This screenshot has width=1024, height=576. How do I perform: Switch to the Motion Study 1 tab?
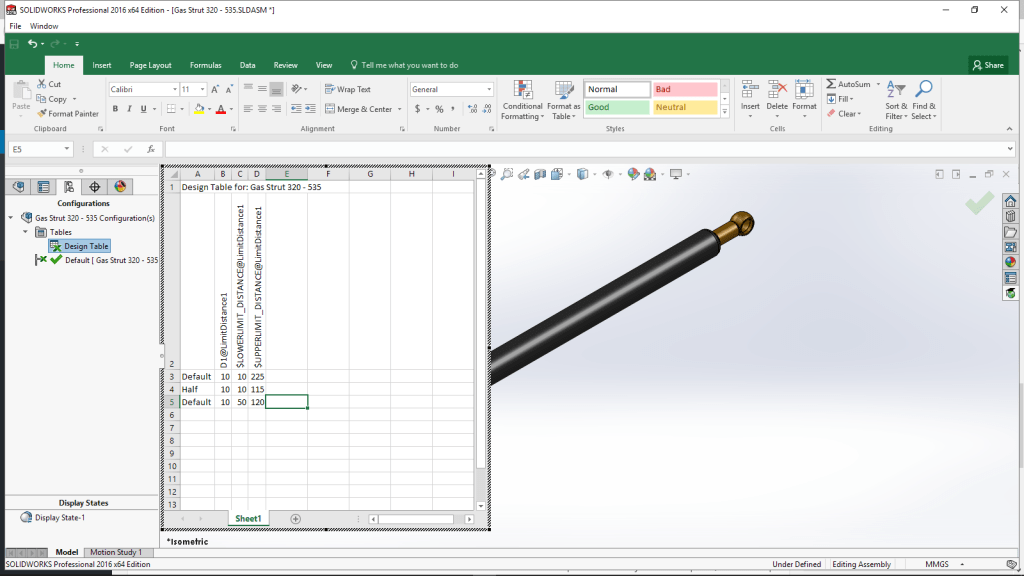click(116, 552)
